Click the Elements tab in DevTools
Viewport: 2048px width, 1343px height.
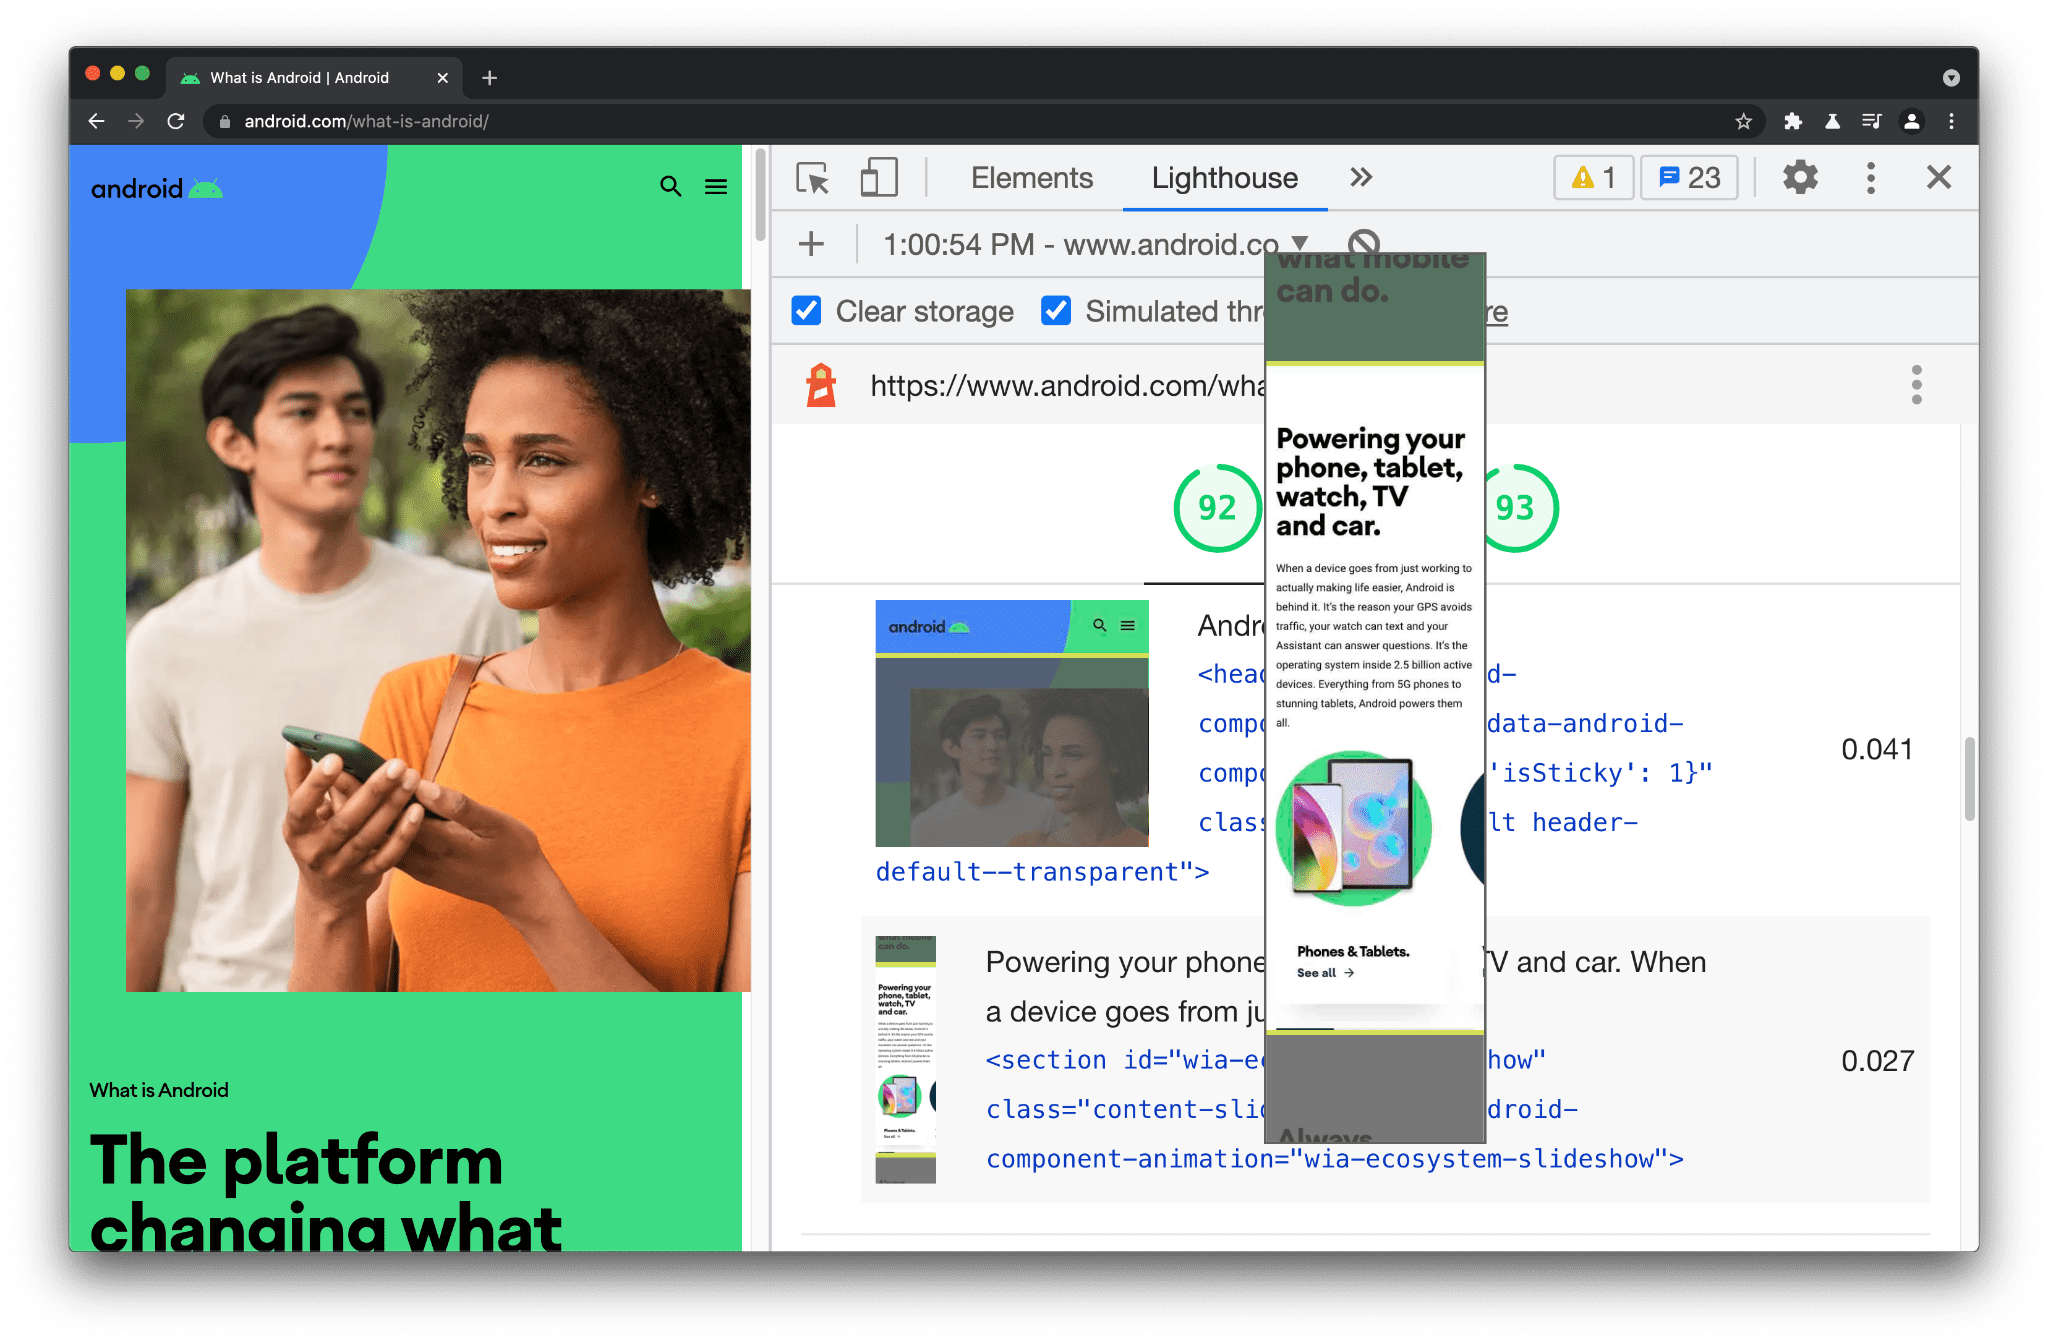[1031, 178]
